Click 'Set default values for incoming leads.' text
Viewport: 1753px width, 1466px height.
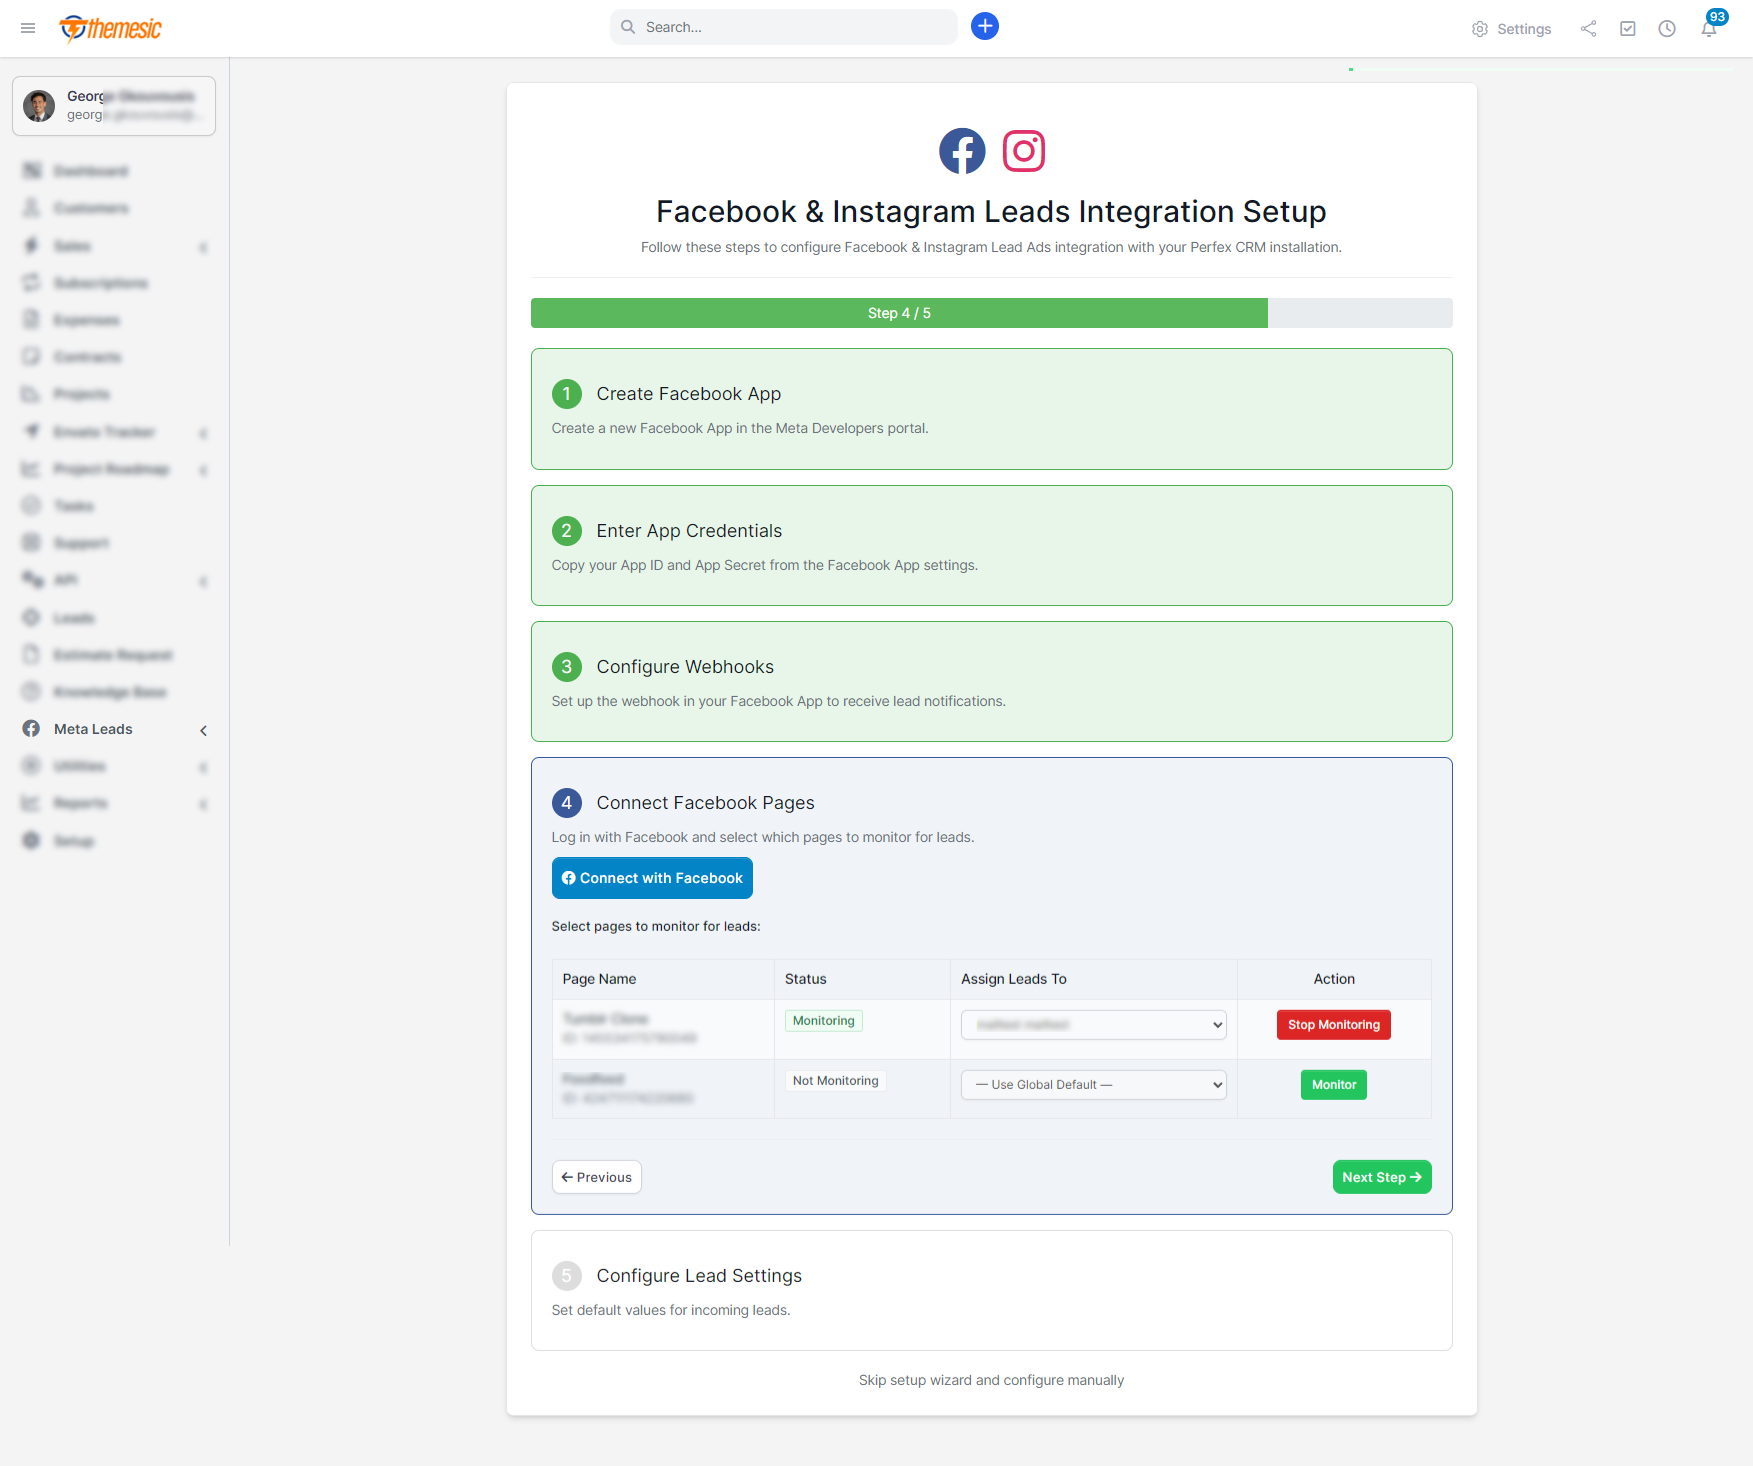671,1310
